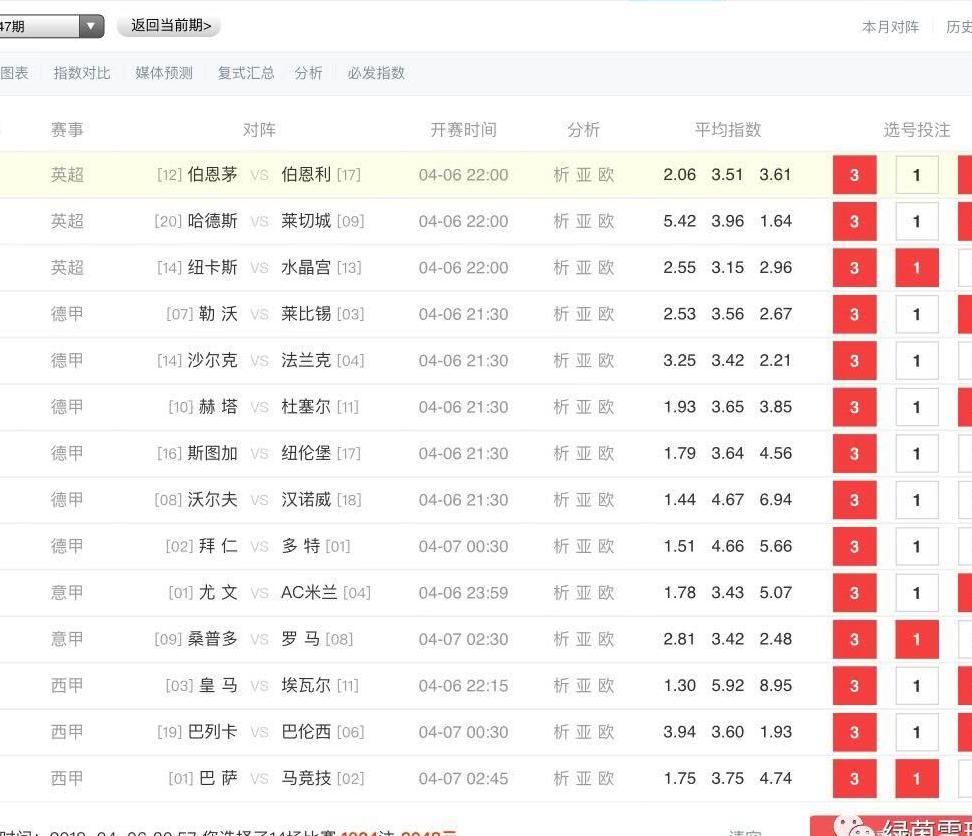Viewport: 972px width, 836px height.
Task: Select the 复式汇总 tab
Action: [245, 72]
